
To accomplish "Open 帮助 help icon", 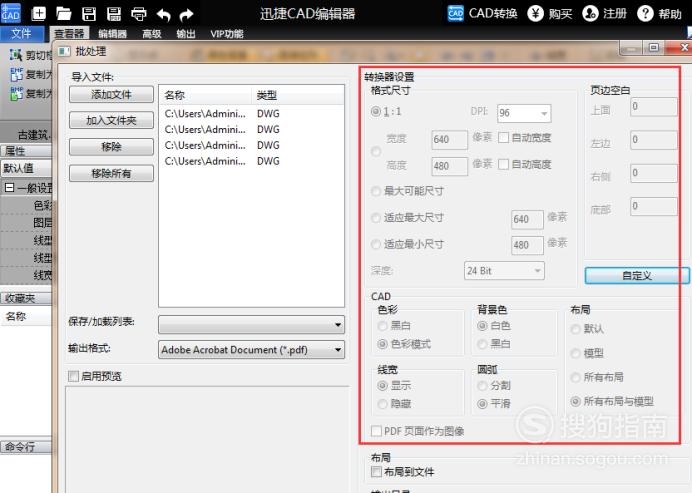I will tap(645, 14).
